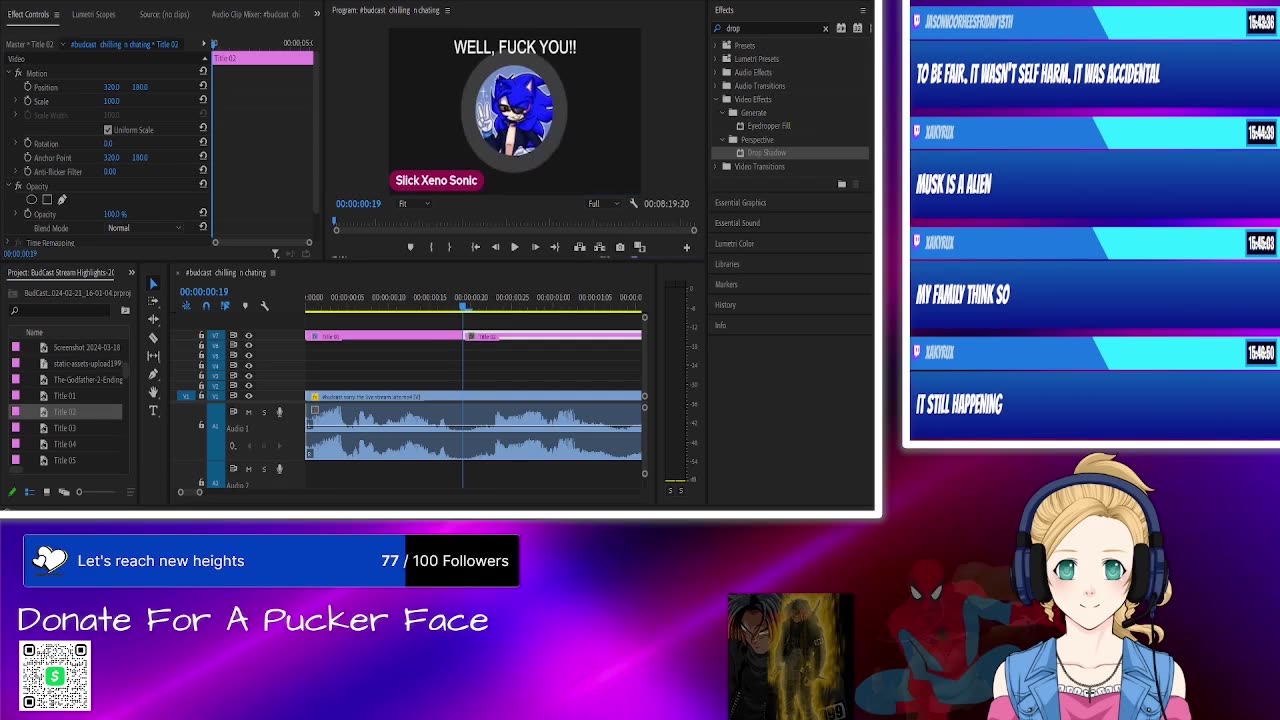Select the Razor tool

(153, 338)
